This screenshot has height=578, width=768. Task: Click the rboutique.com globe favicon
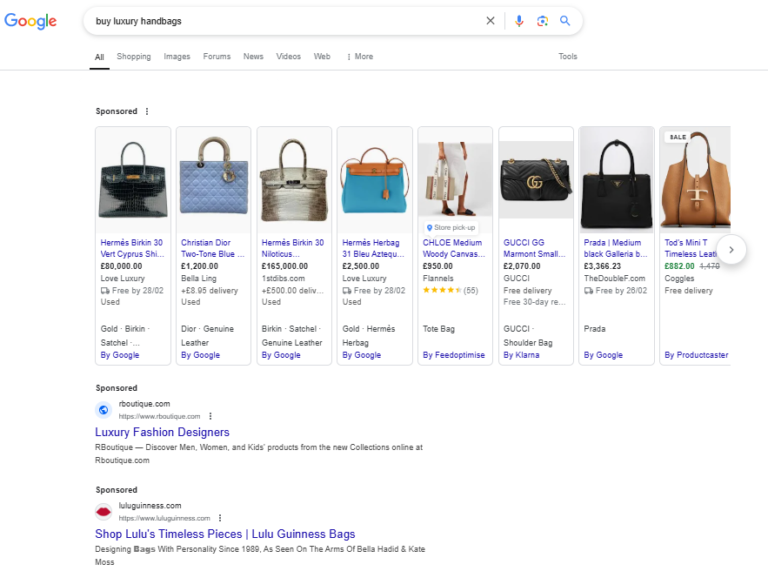point(103,410)
